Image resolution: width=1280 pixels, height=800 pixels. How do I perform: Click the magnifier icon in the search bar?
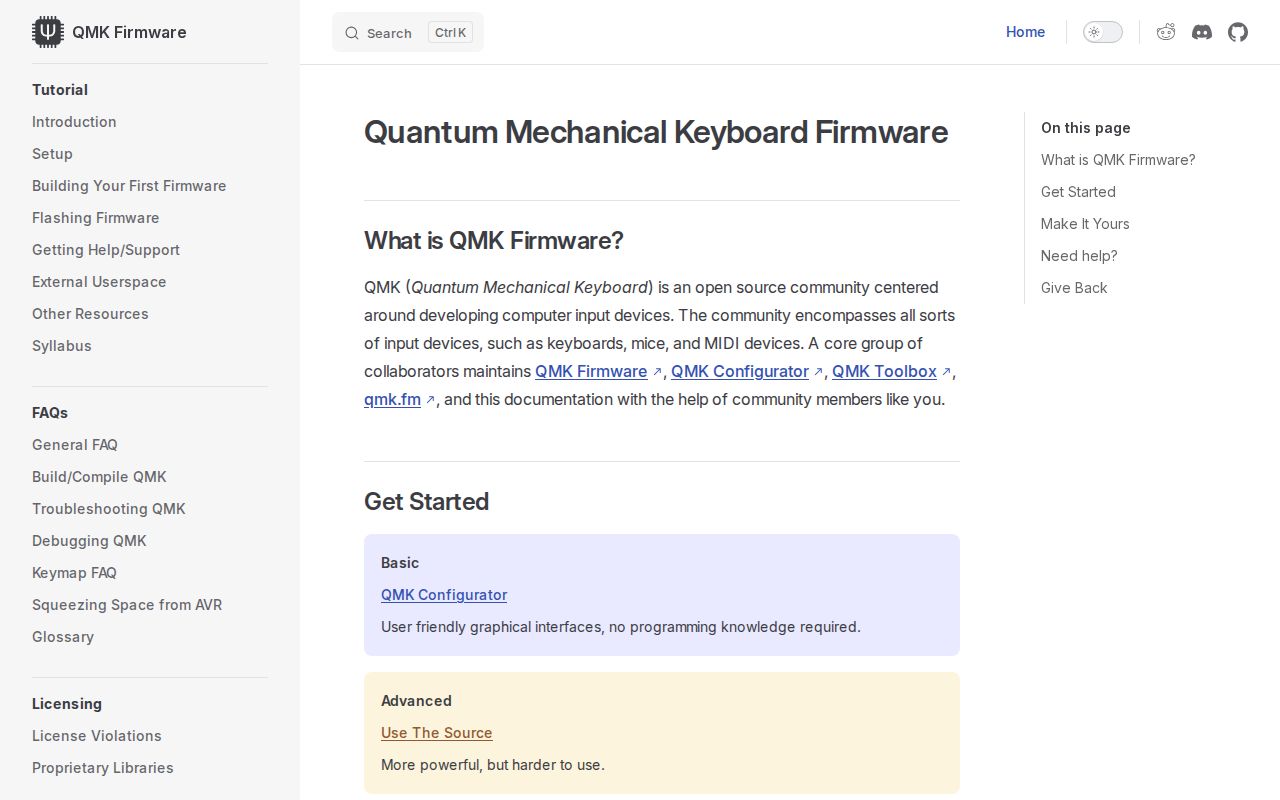352,33
